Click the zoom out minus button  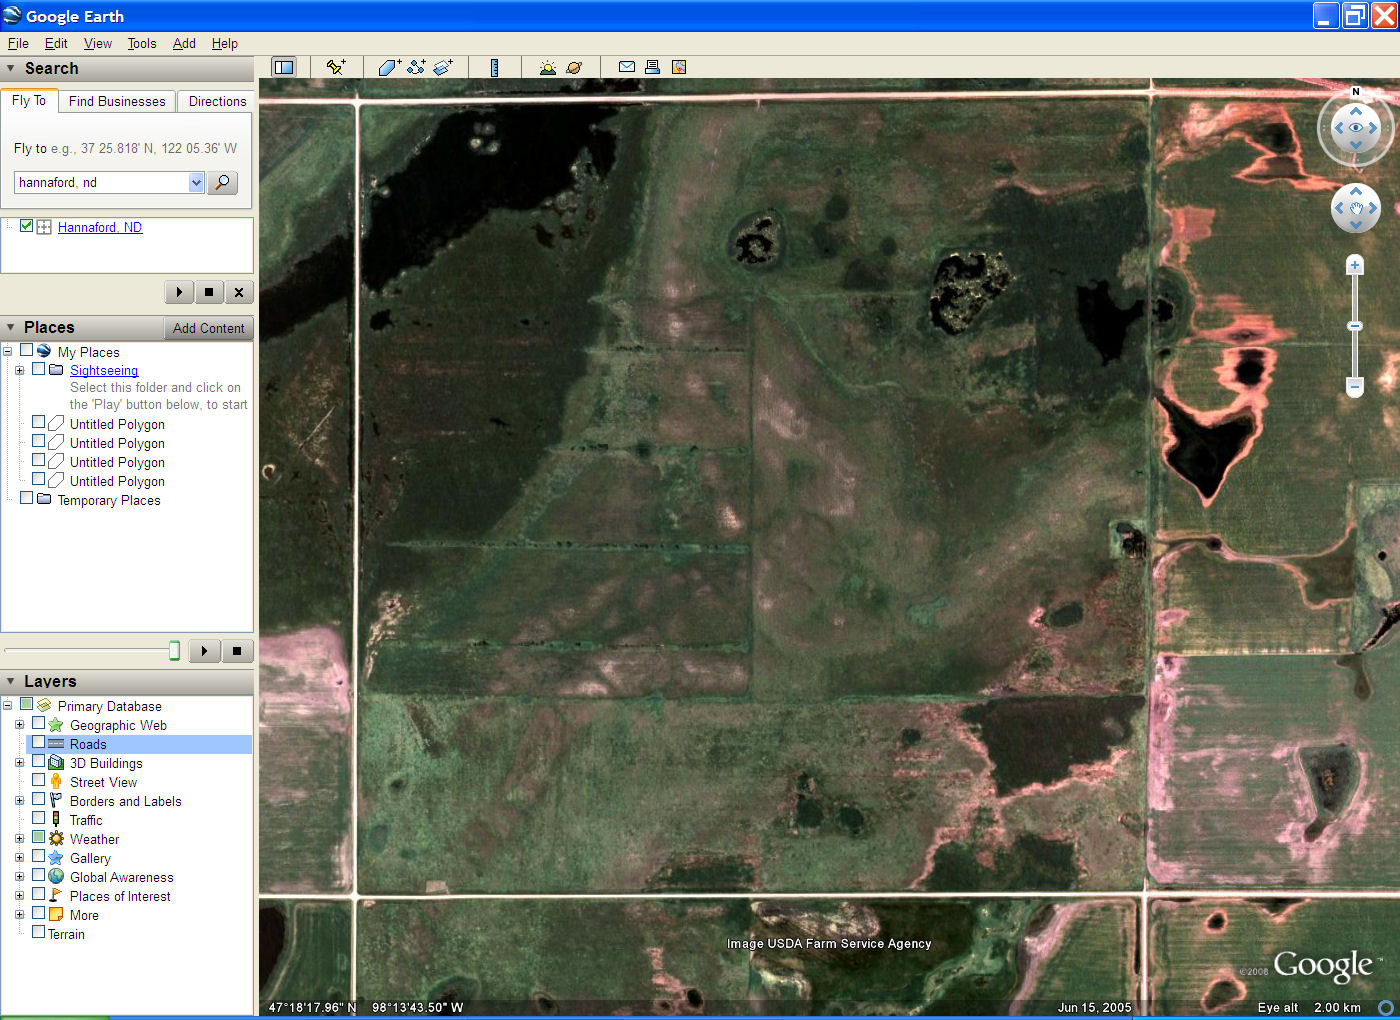click(1355, 385)
